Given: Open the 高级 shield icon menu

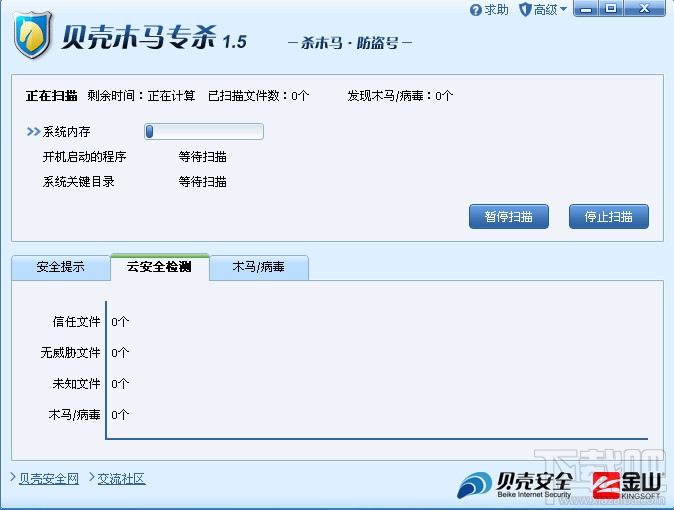Looking at the screenshot, I should click(x=525, y=9).
